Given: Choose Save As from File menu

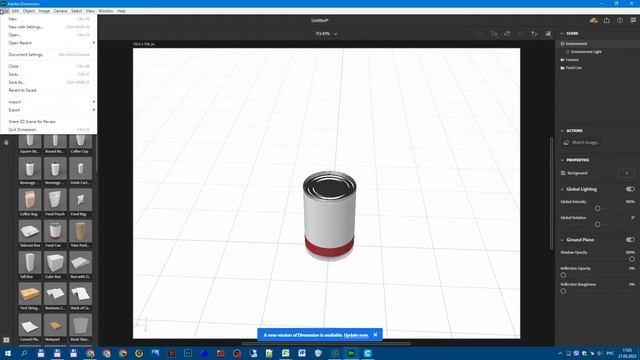Looking at the screenshot, I should pos(49,82).
